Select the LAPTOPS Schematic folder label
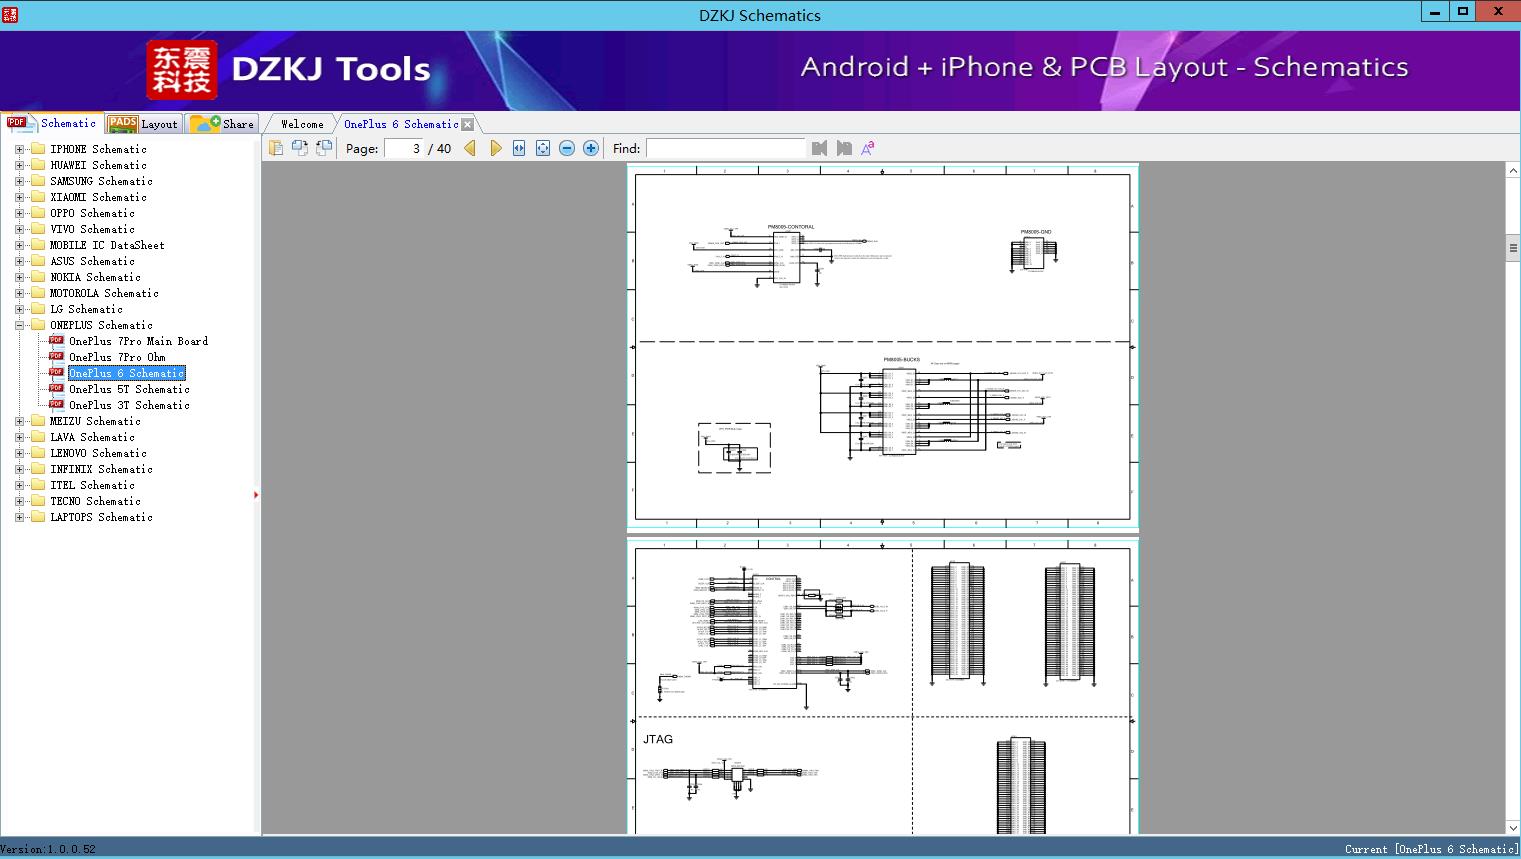Screen dimensions: 1521x859 click(102, 517)
